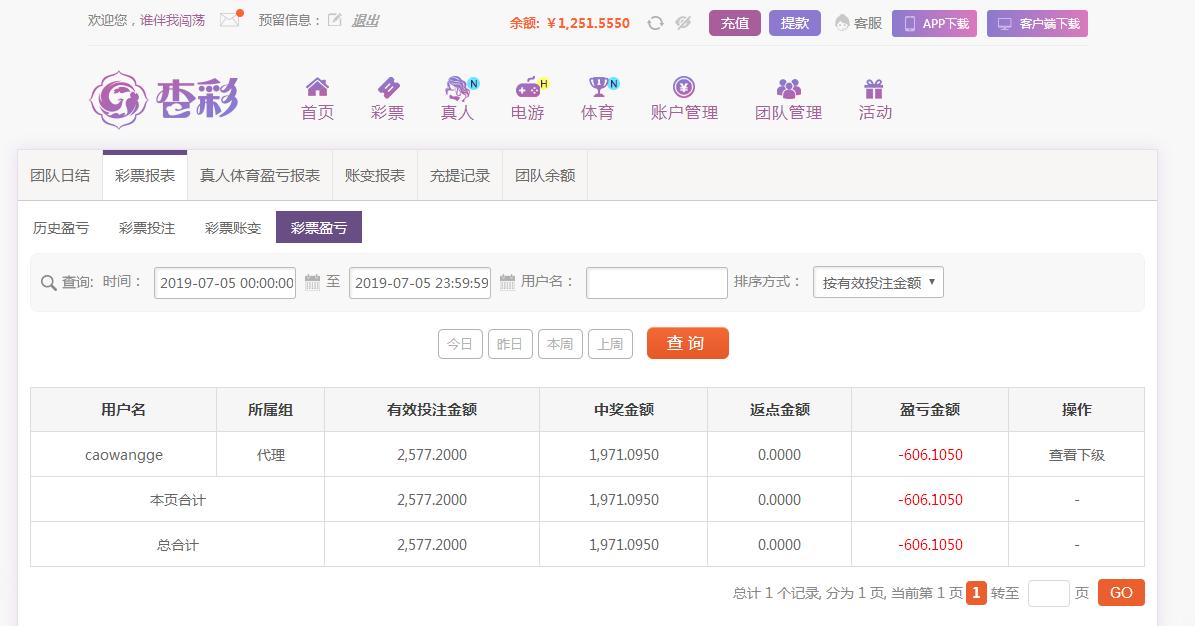Refresh the account balance
Image resolution: width=1195 pixels, height=626 pixels.
655,23
